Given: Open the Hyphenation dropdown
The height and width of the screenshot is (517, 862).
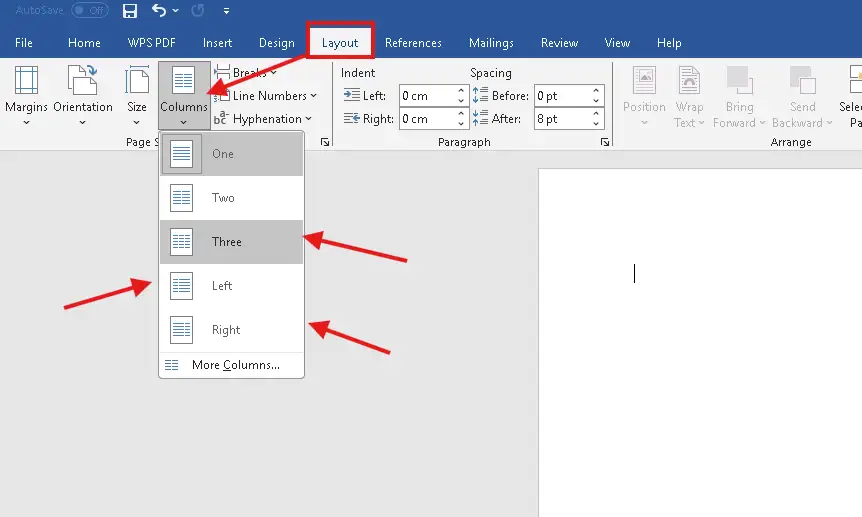Looking at the screenshot, I should [263, 119].
